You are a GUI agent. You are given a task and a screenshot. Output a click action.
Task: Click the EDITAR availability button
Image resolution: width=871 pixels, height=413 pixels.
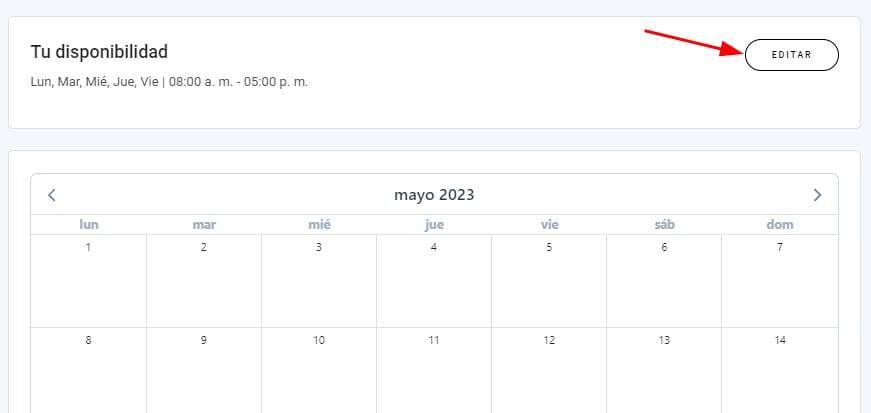click(x=791, y=56)
